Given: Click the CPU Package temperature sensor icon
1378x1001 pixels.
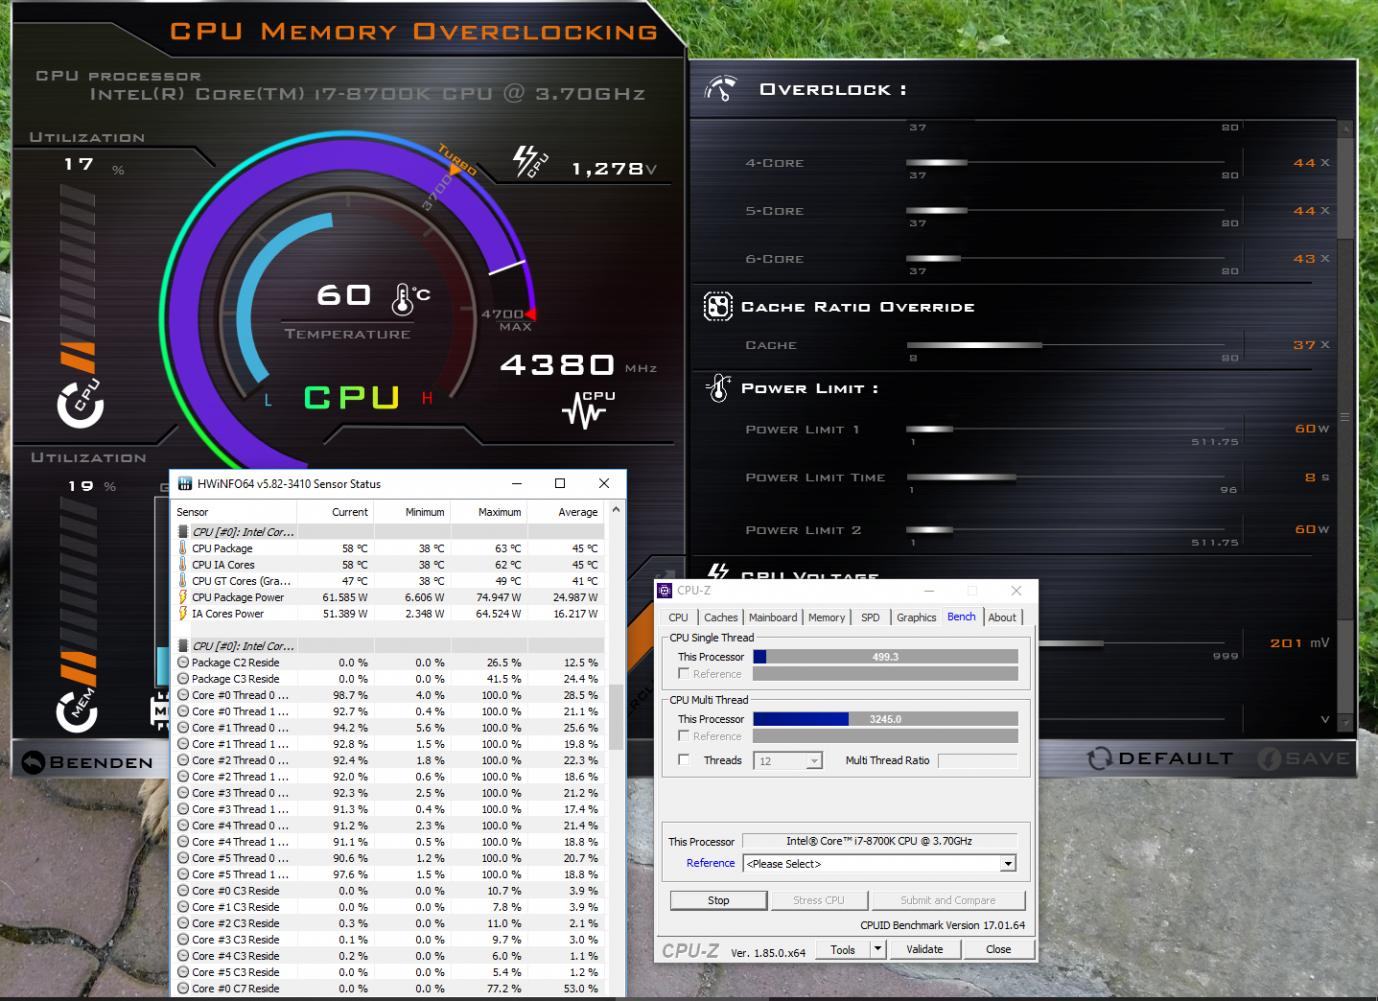Looking at the screenshot, I should [x=183, y=548].
